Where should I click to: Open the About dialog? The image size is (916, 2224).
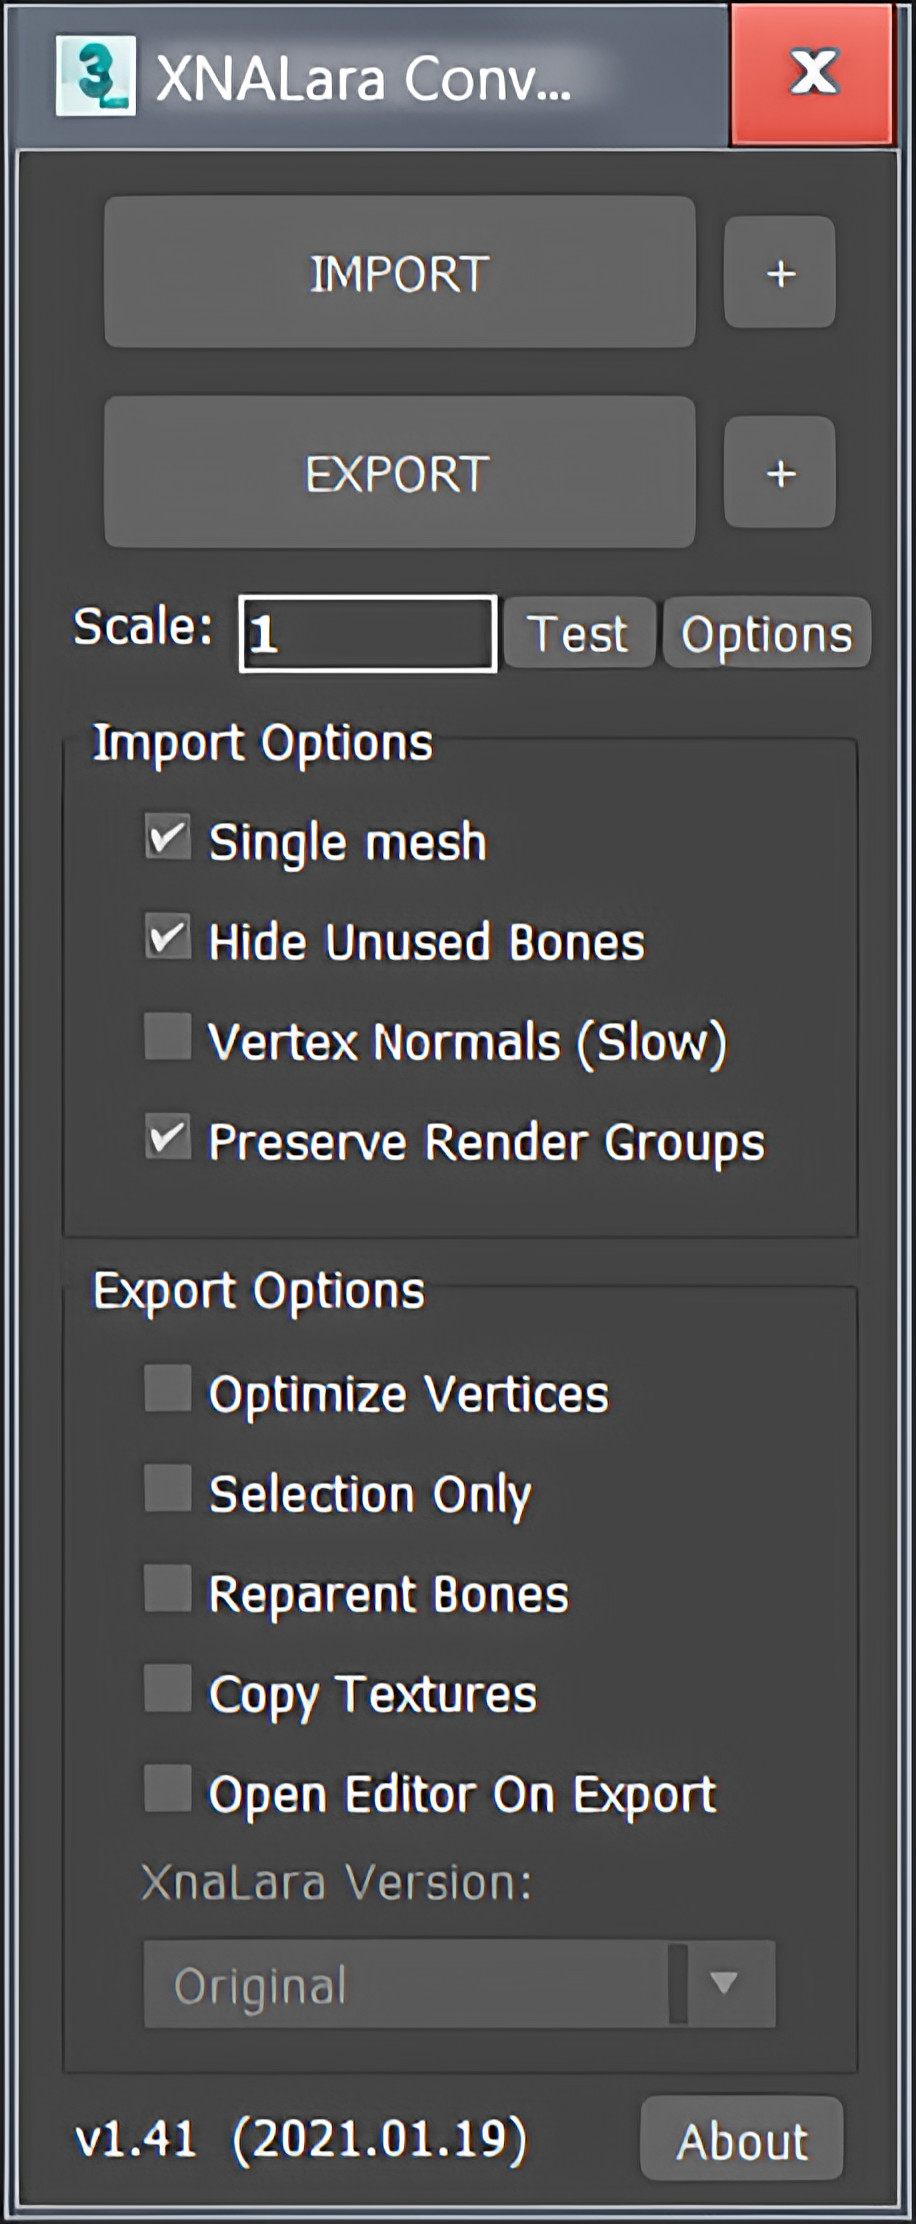click(x=741, y=2140)
